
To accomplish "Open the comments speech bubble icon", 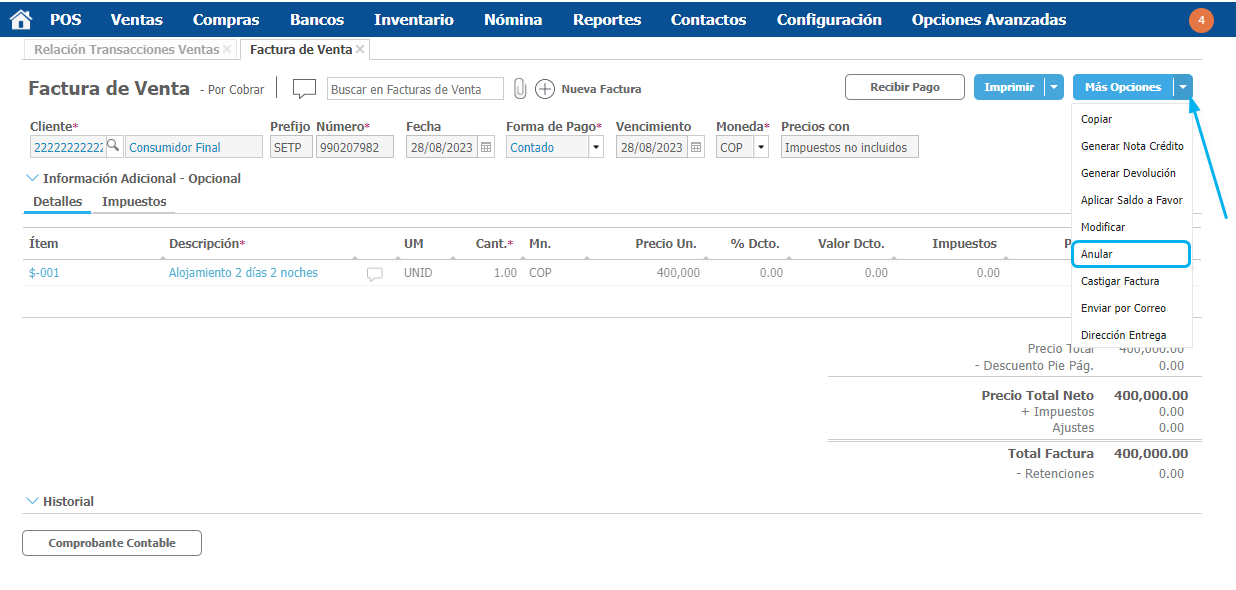I will coord(304,89).
